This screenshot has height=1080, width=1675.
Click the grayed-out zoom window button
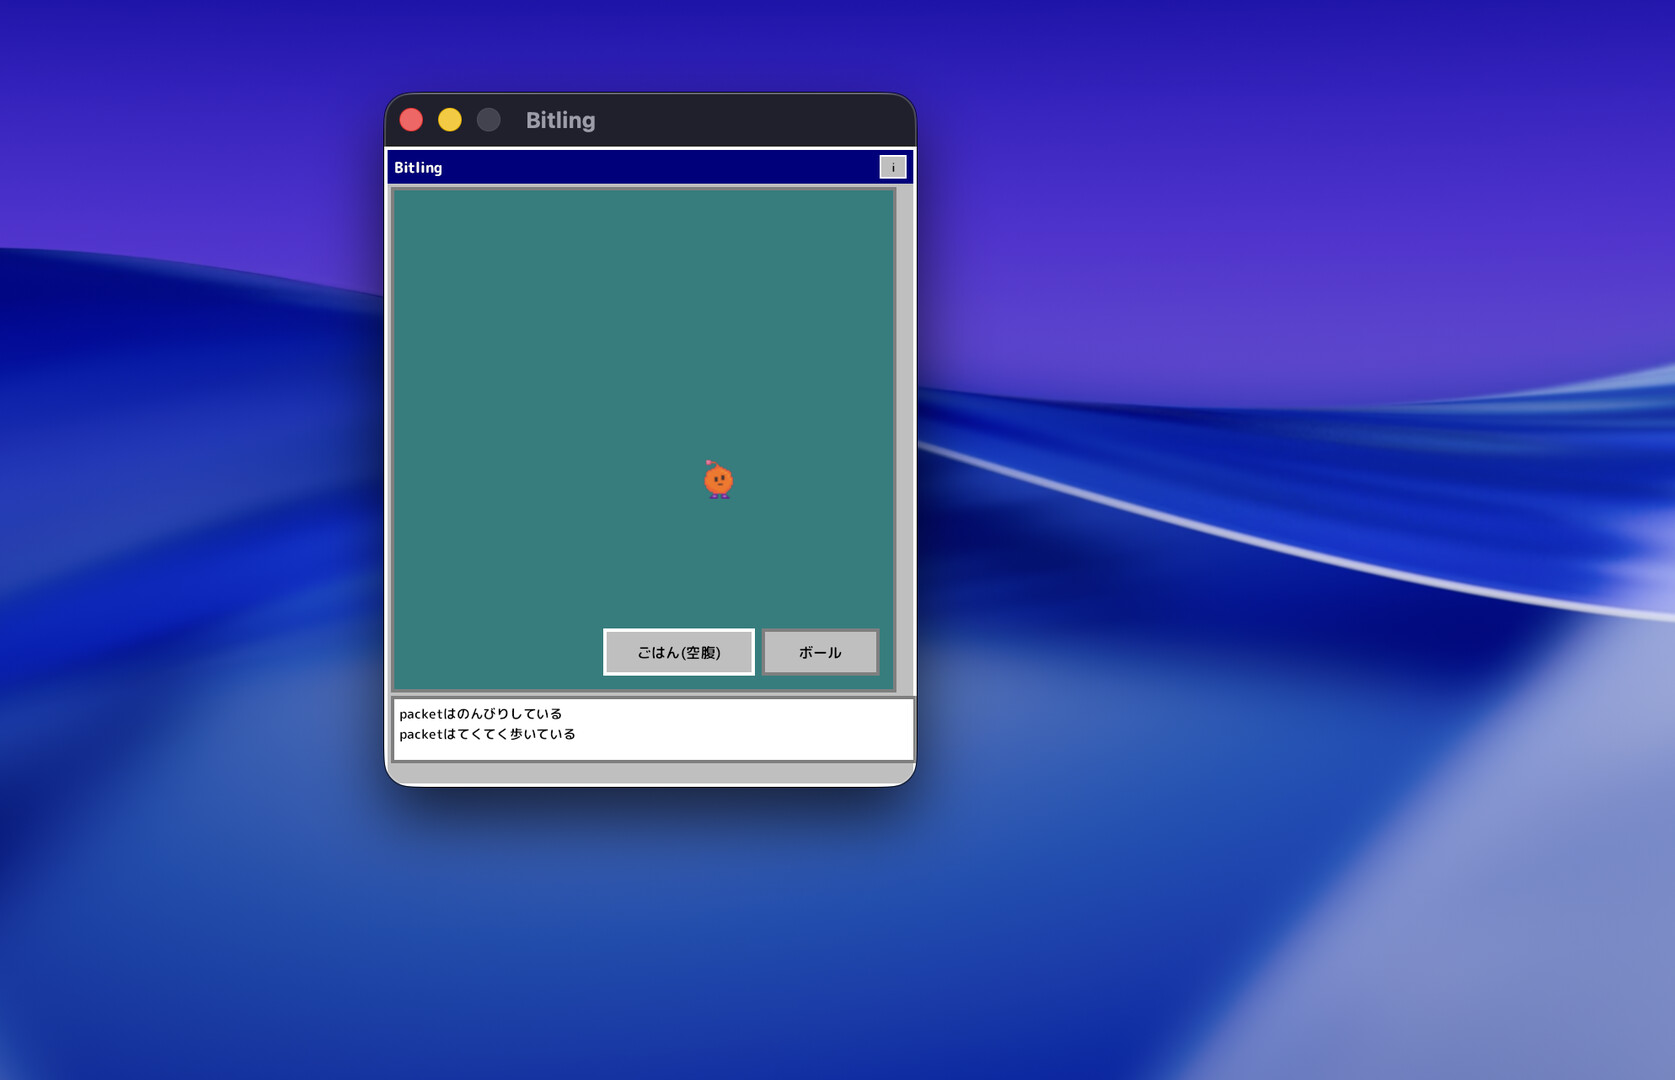click(488, 120)
